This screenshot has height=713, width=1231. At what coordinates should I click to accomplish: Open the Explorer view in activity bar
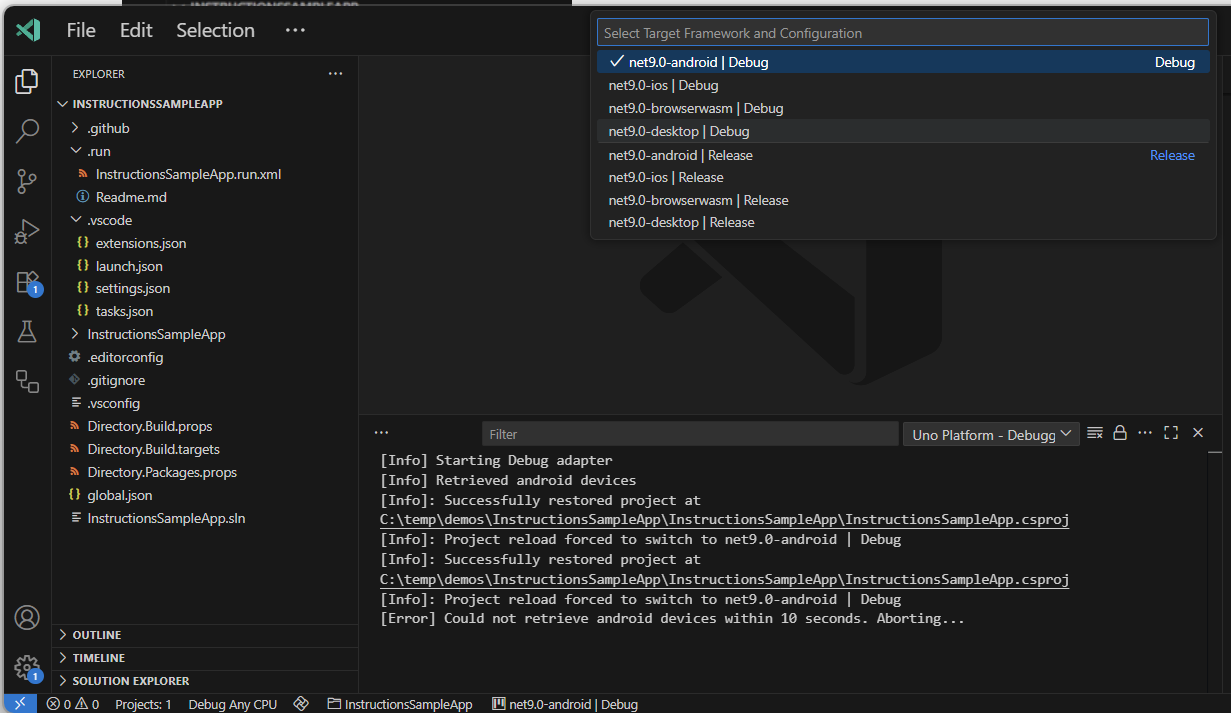[27, 81]
